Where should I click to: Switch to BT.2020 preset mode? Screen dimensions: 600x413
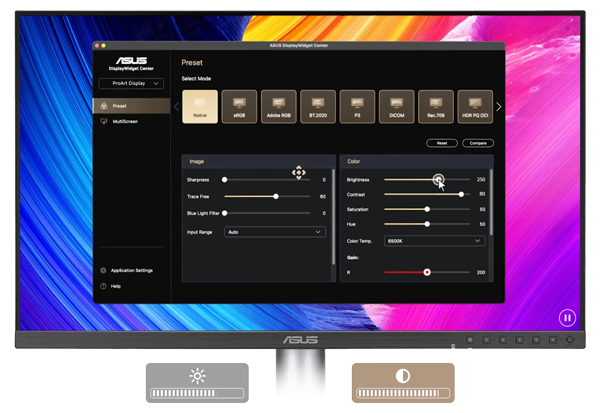[318, 107]
